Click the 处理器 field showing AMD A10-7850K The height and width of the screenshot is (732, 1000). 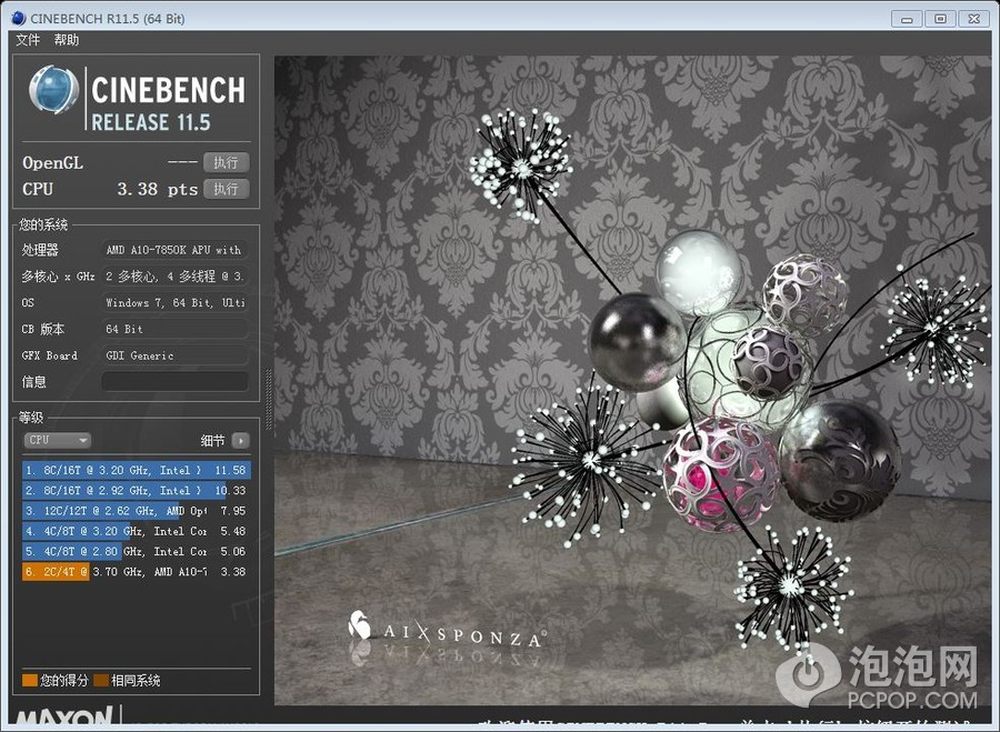(x=174, y=250)
